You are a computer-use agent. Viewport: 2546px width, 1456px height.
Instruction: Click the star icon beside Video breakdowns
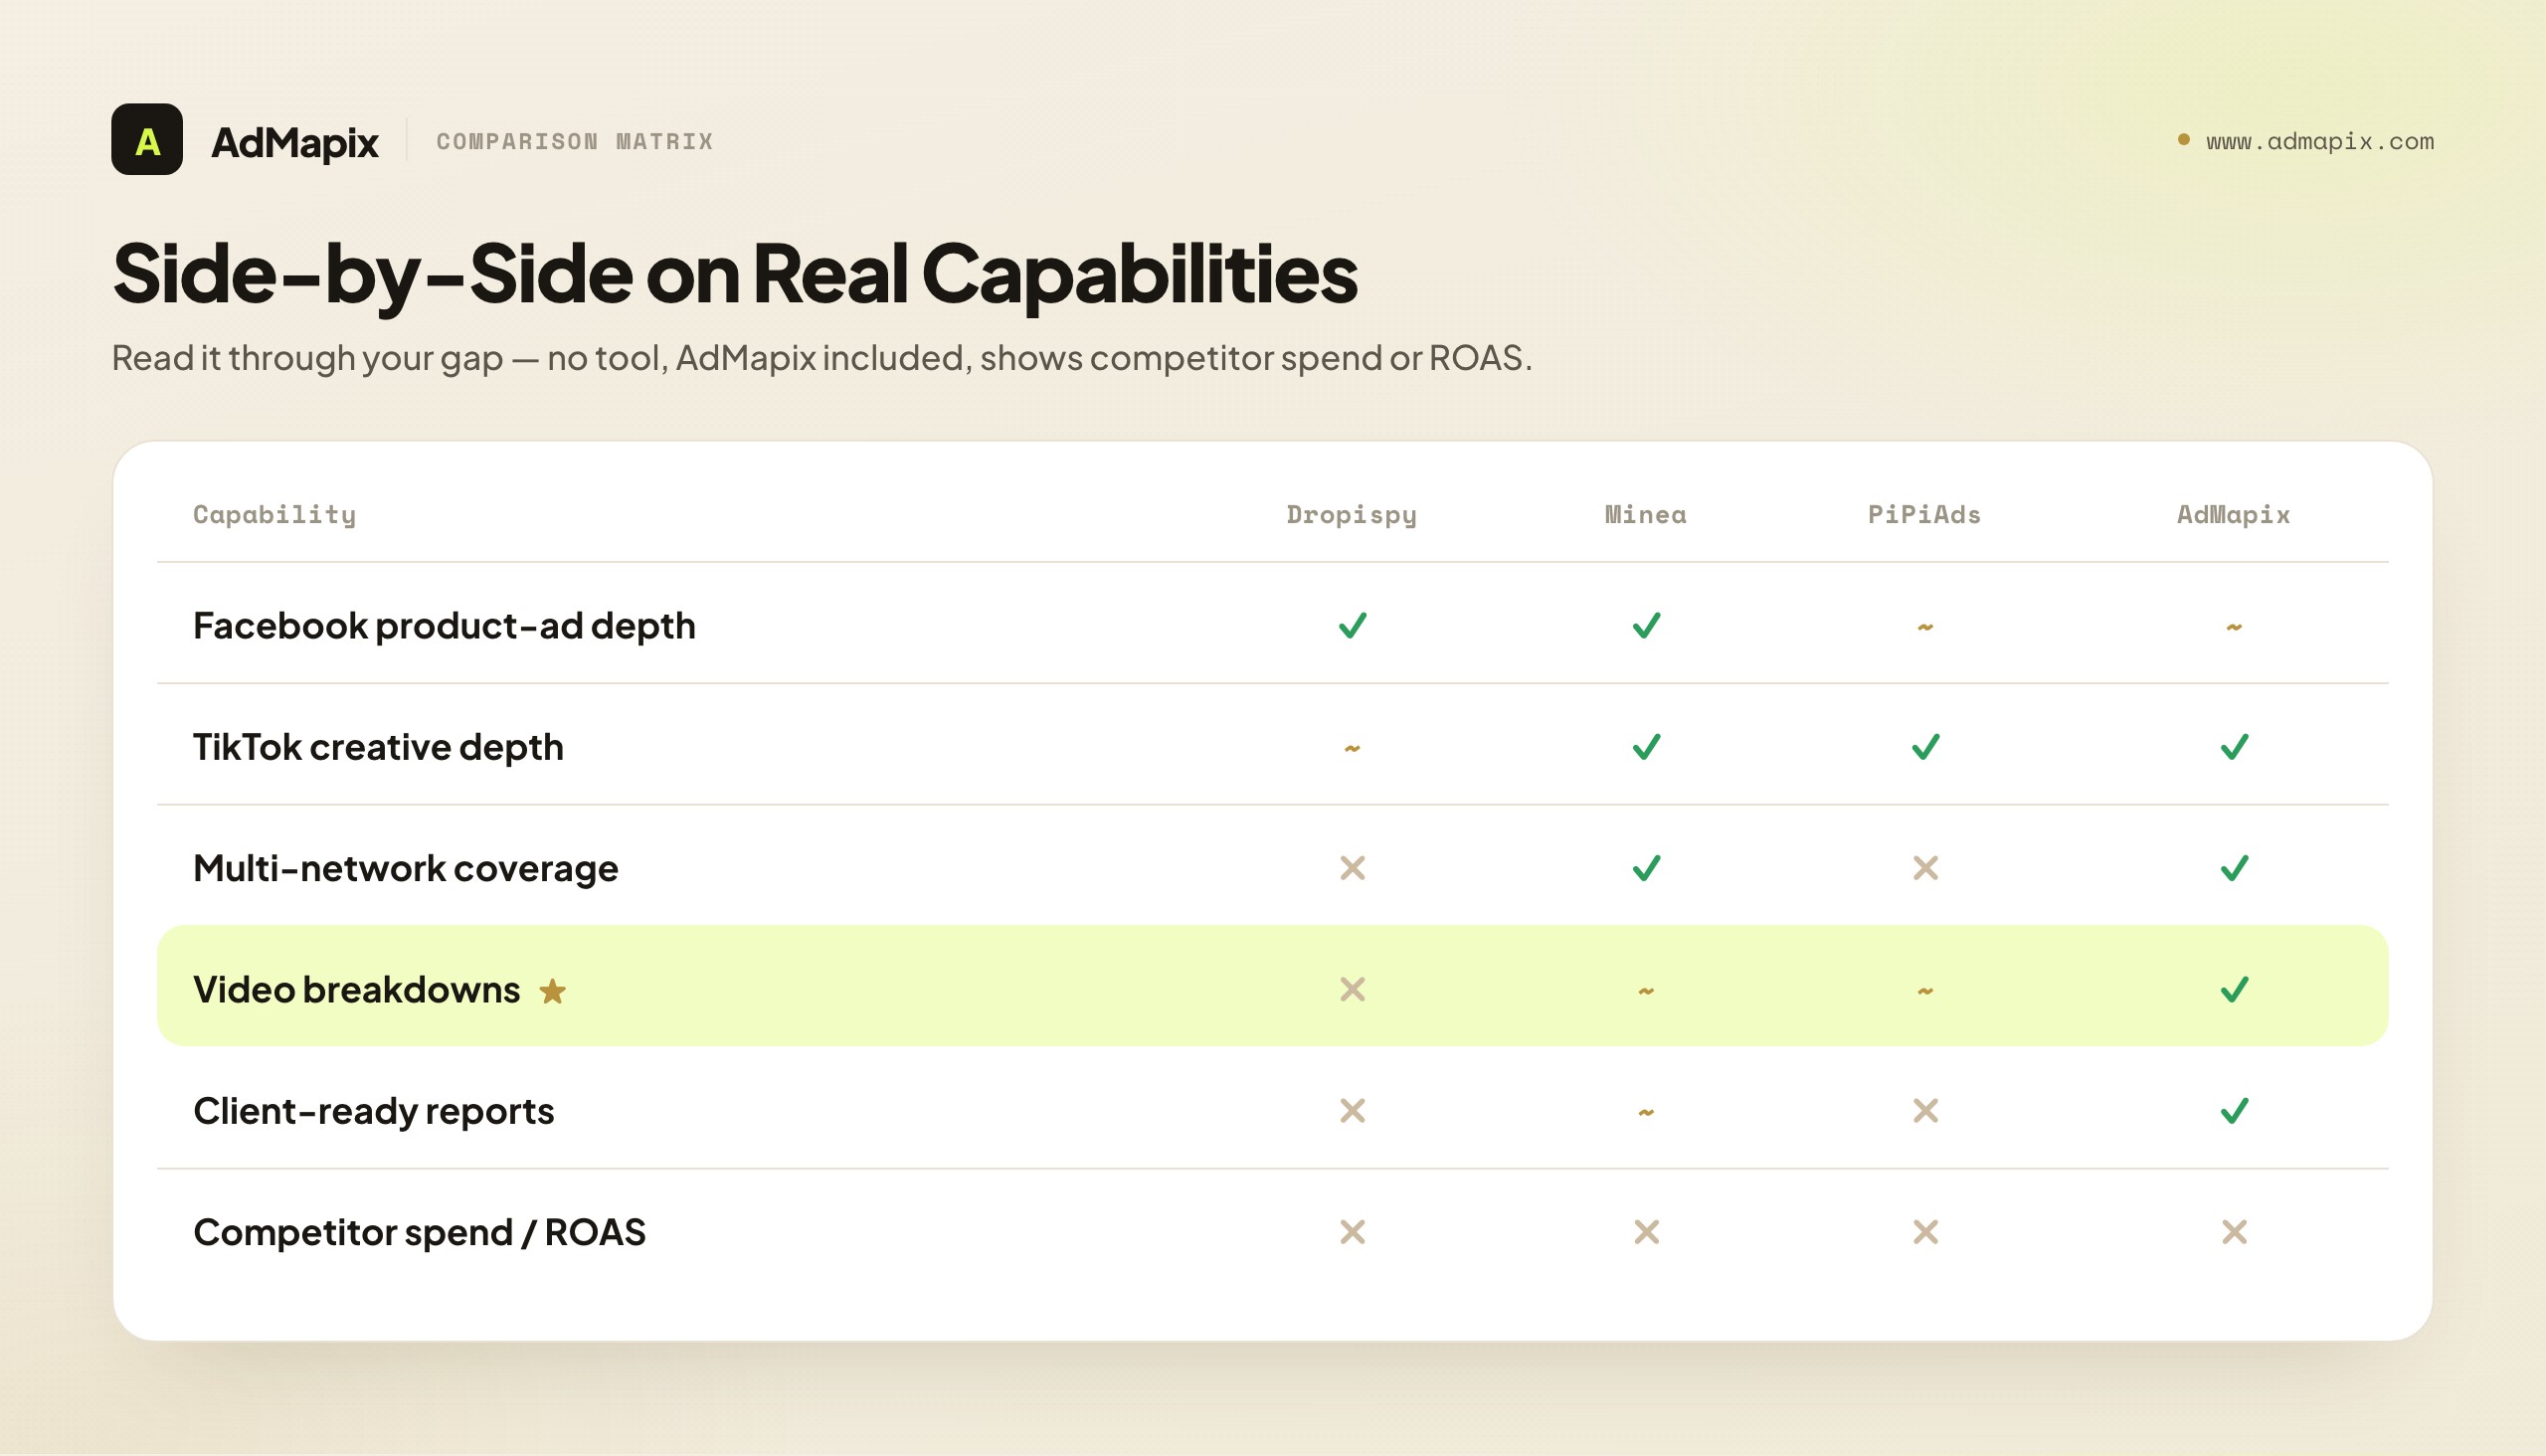552,991
